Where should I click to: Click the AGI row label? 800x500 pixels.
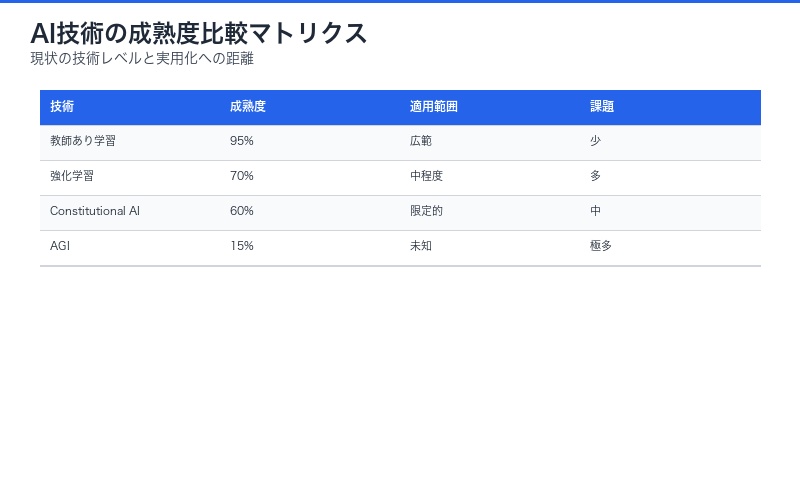point(60,246)
